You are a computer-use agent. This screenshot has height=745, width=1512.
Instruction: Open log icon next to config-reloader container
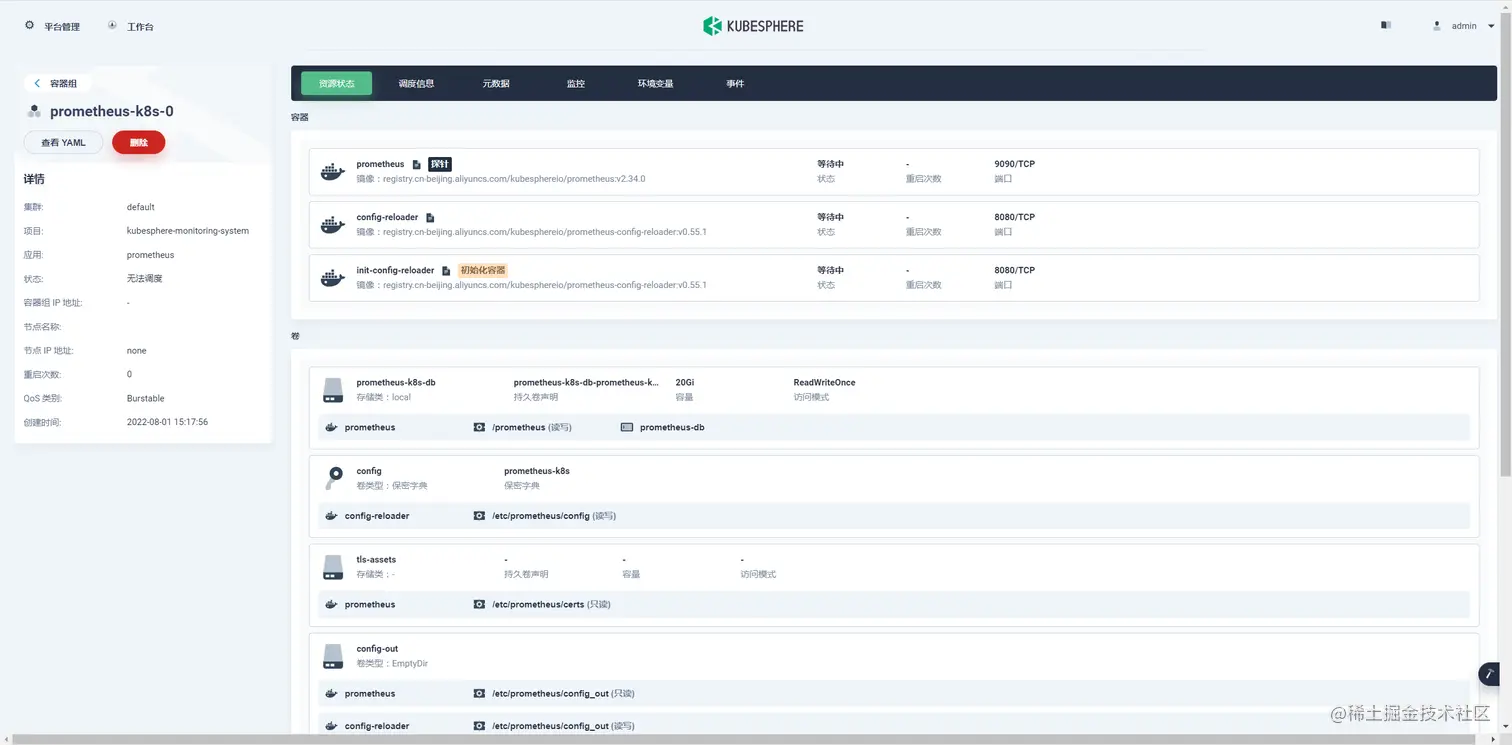tap(430, 217)
